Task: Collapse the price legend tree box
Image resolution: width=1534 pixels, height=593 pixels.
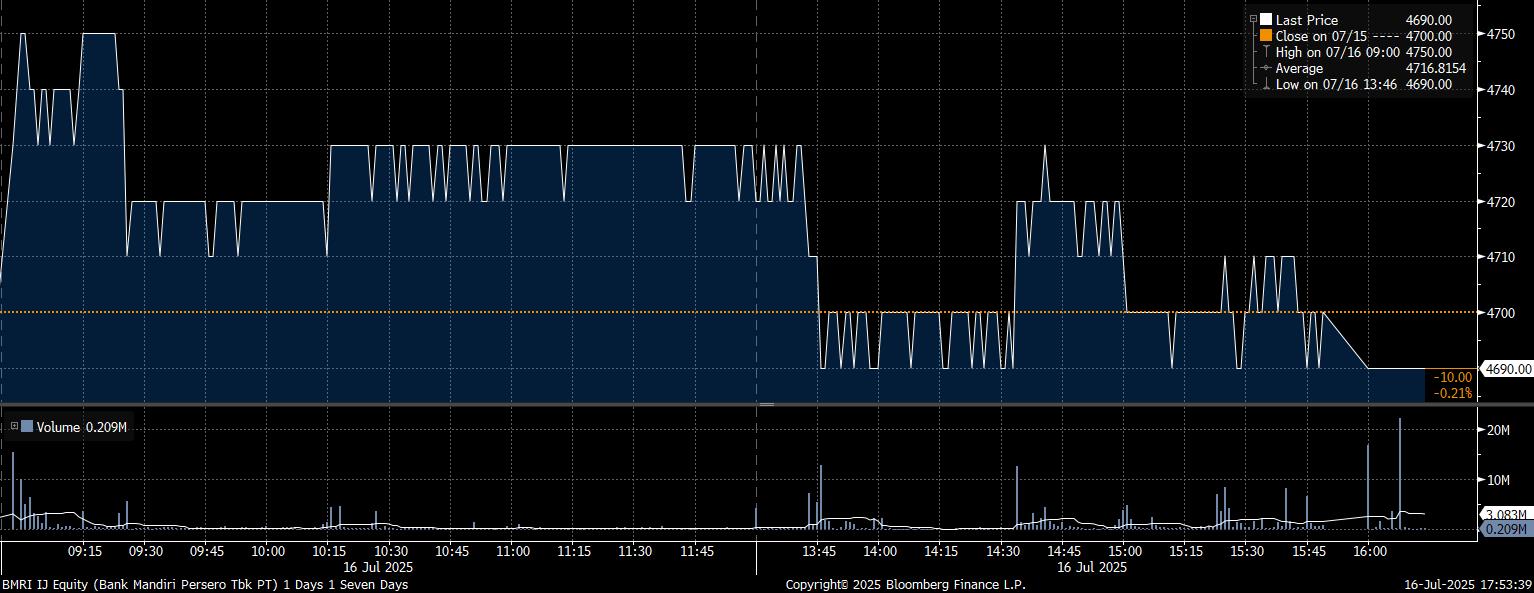Action: tap(1253, 20)
